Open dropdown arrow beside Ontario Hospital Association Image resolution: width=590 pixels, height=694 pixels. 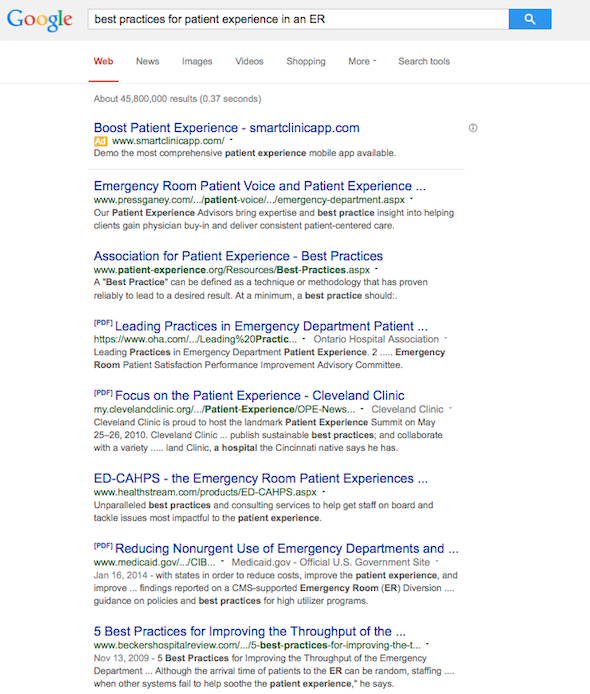click(x=446, y=339)
